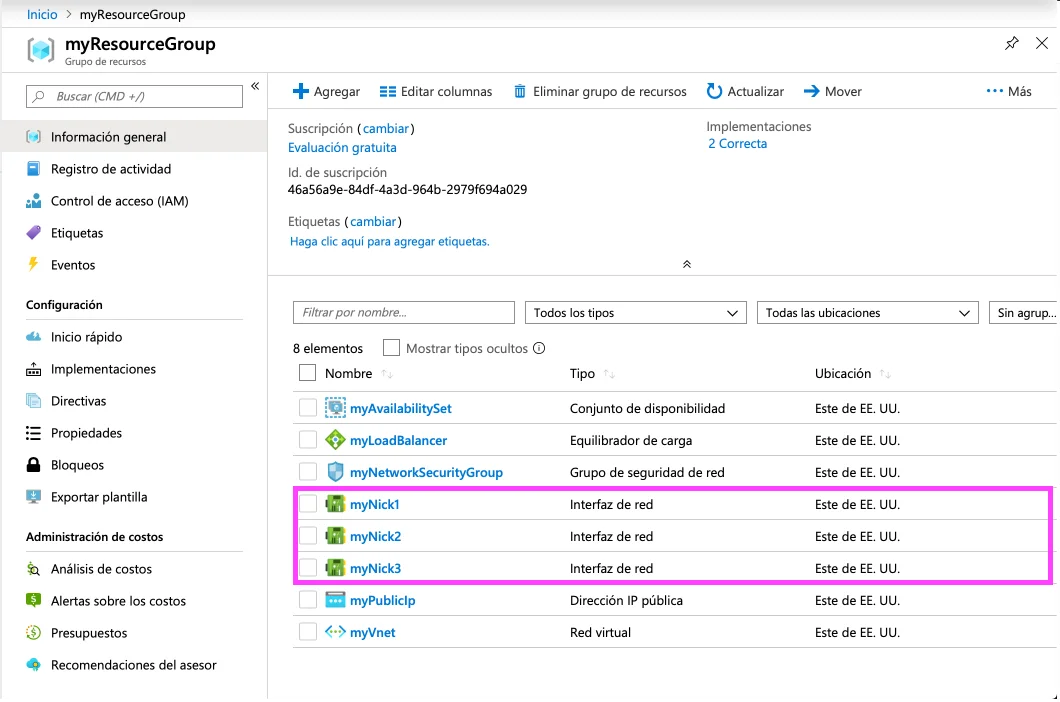1060x702 pixels.
Task: Select the myPublicIp row checkbox
Action: coord(308,600)
